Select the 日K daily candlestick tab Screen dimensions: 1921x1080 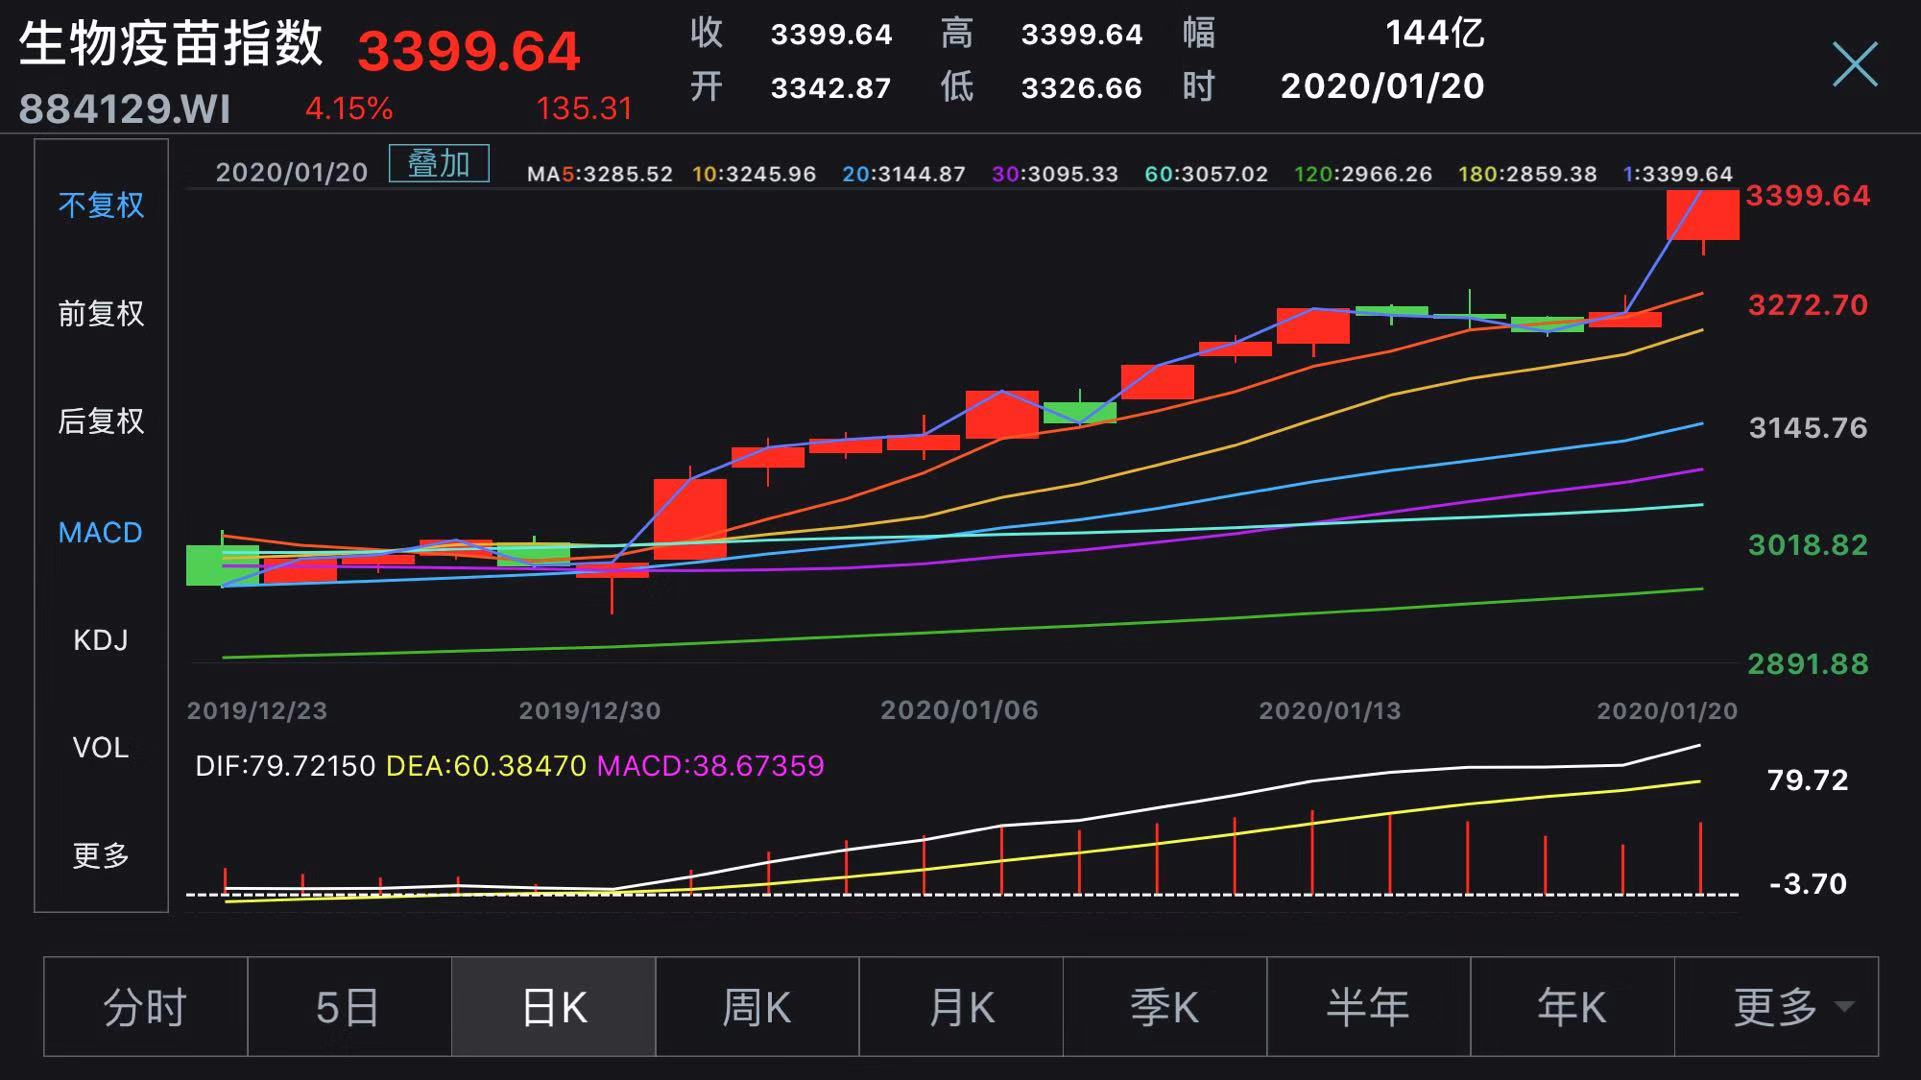point(554,1007)
